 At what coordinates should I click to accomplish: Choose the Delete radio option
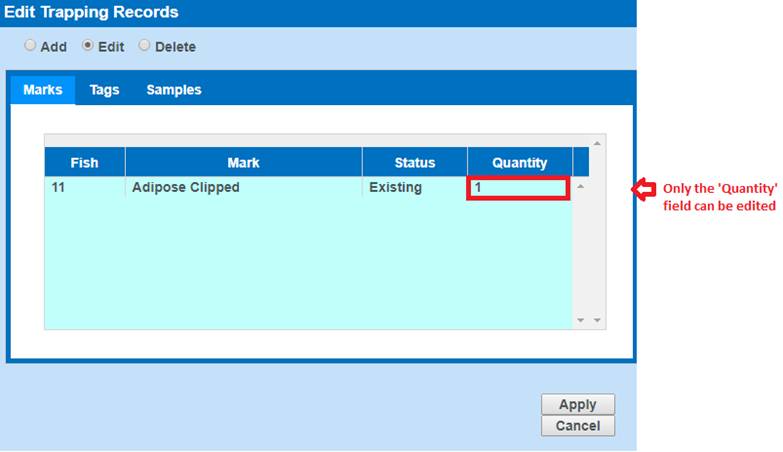(144, 46)
